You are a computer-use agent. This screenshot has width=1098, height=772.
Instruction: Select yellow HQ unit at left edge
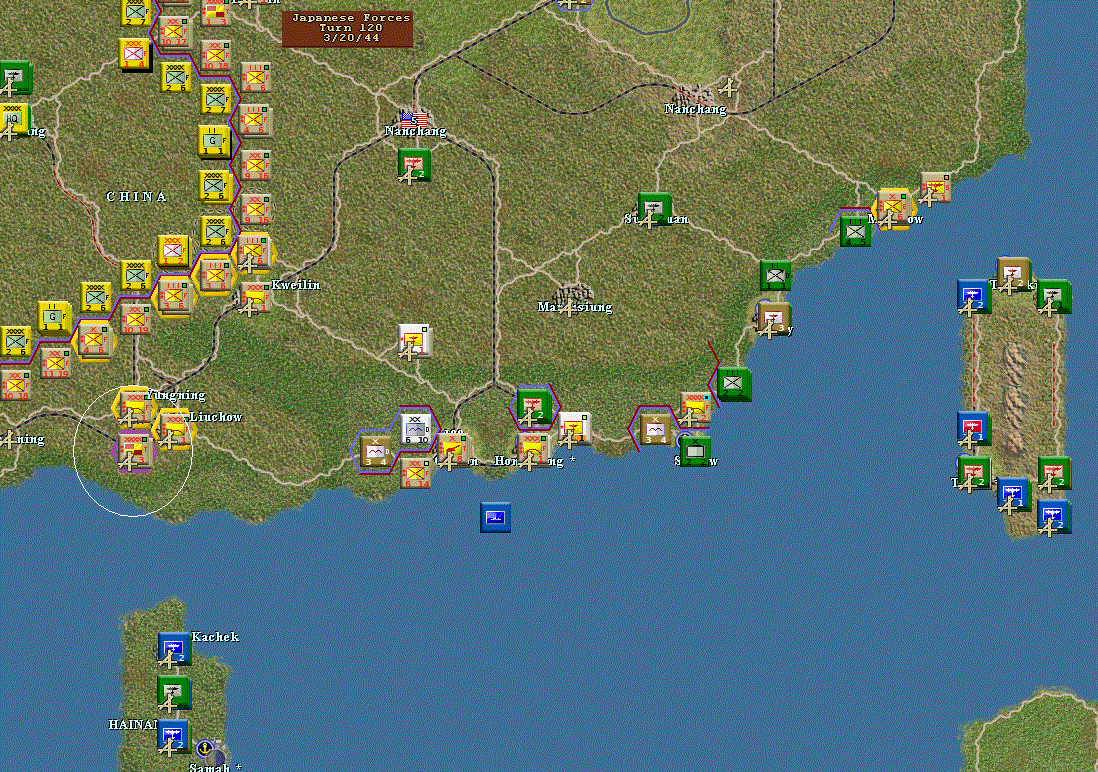click(x=14, y=120)
